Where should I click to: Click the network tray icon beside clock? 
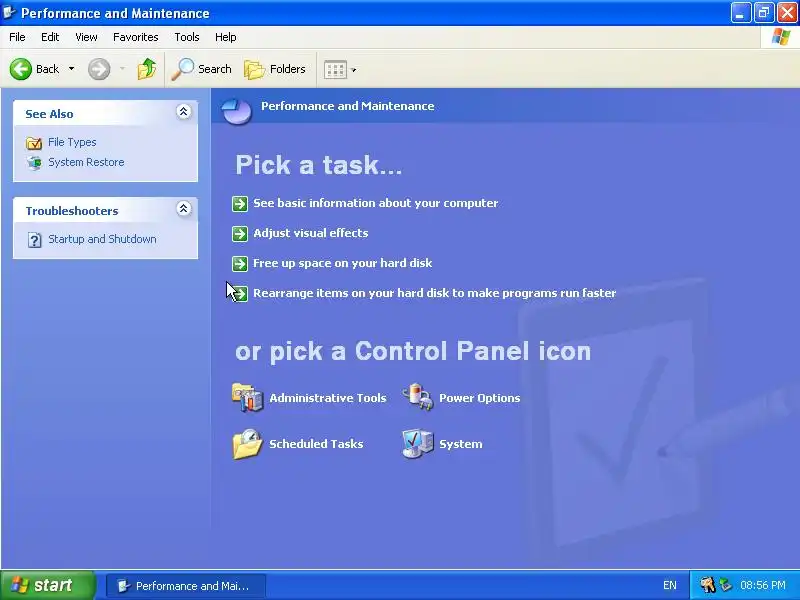[726, 585]
